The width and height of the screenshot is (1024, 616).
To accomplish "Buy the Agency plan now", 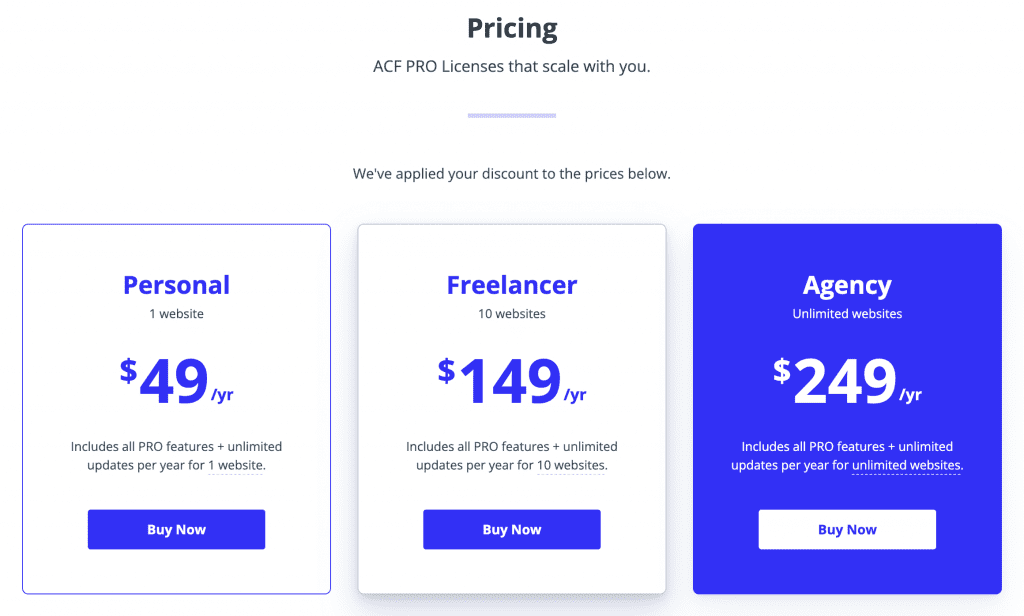I will point(847,529).
